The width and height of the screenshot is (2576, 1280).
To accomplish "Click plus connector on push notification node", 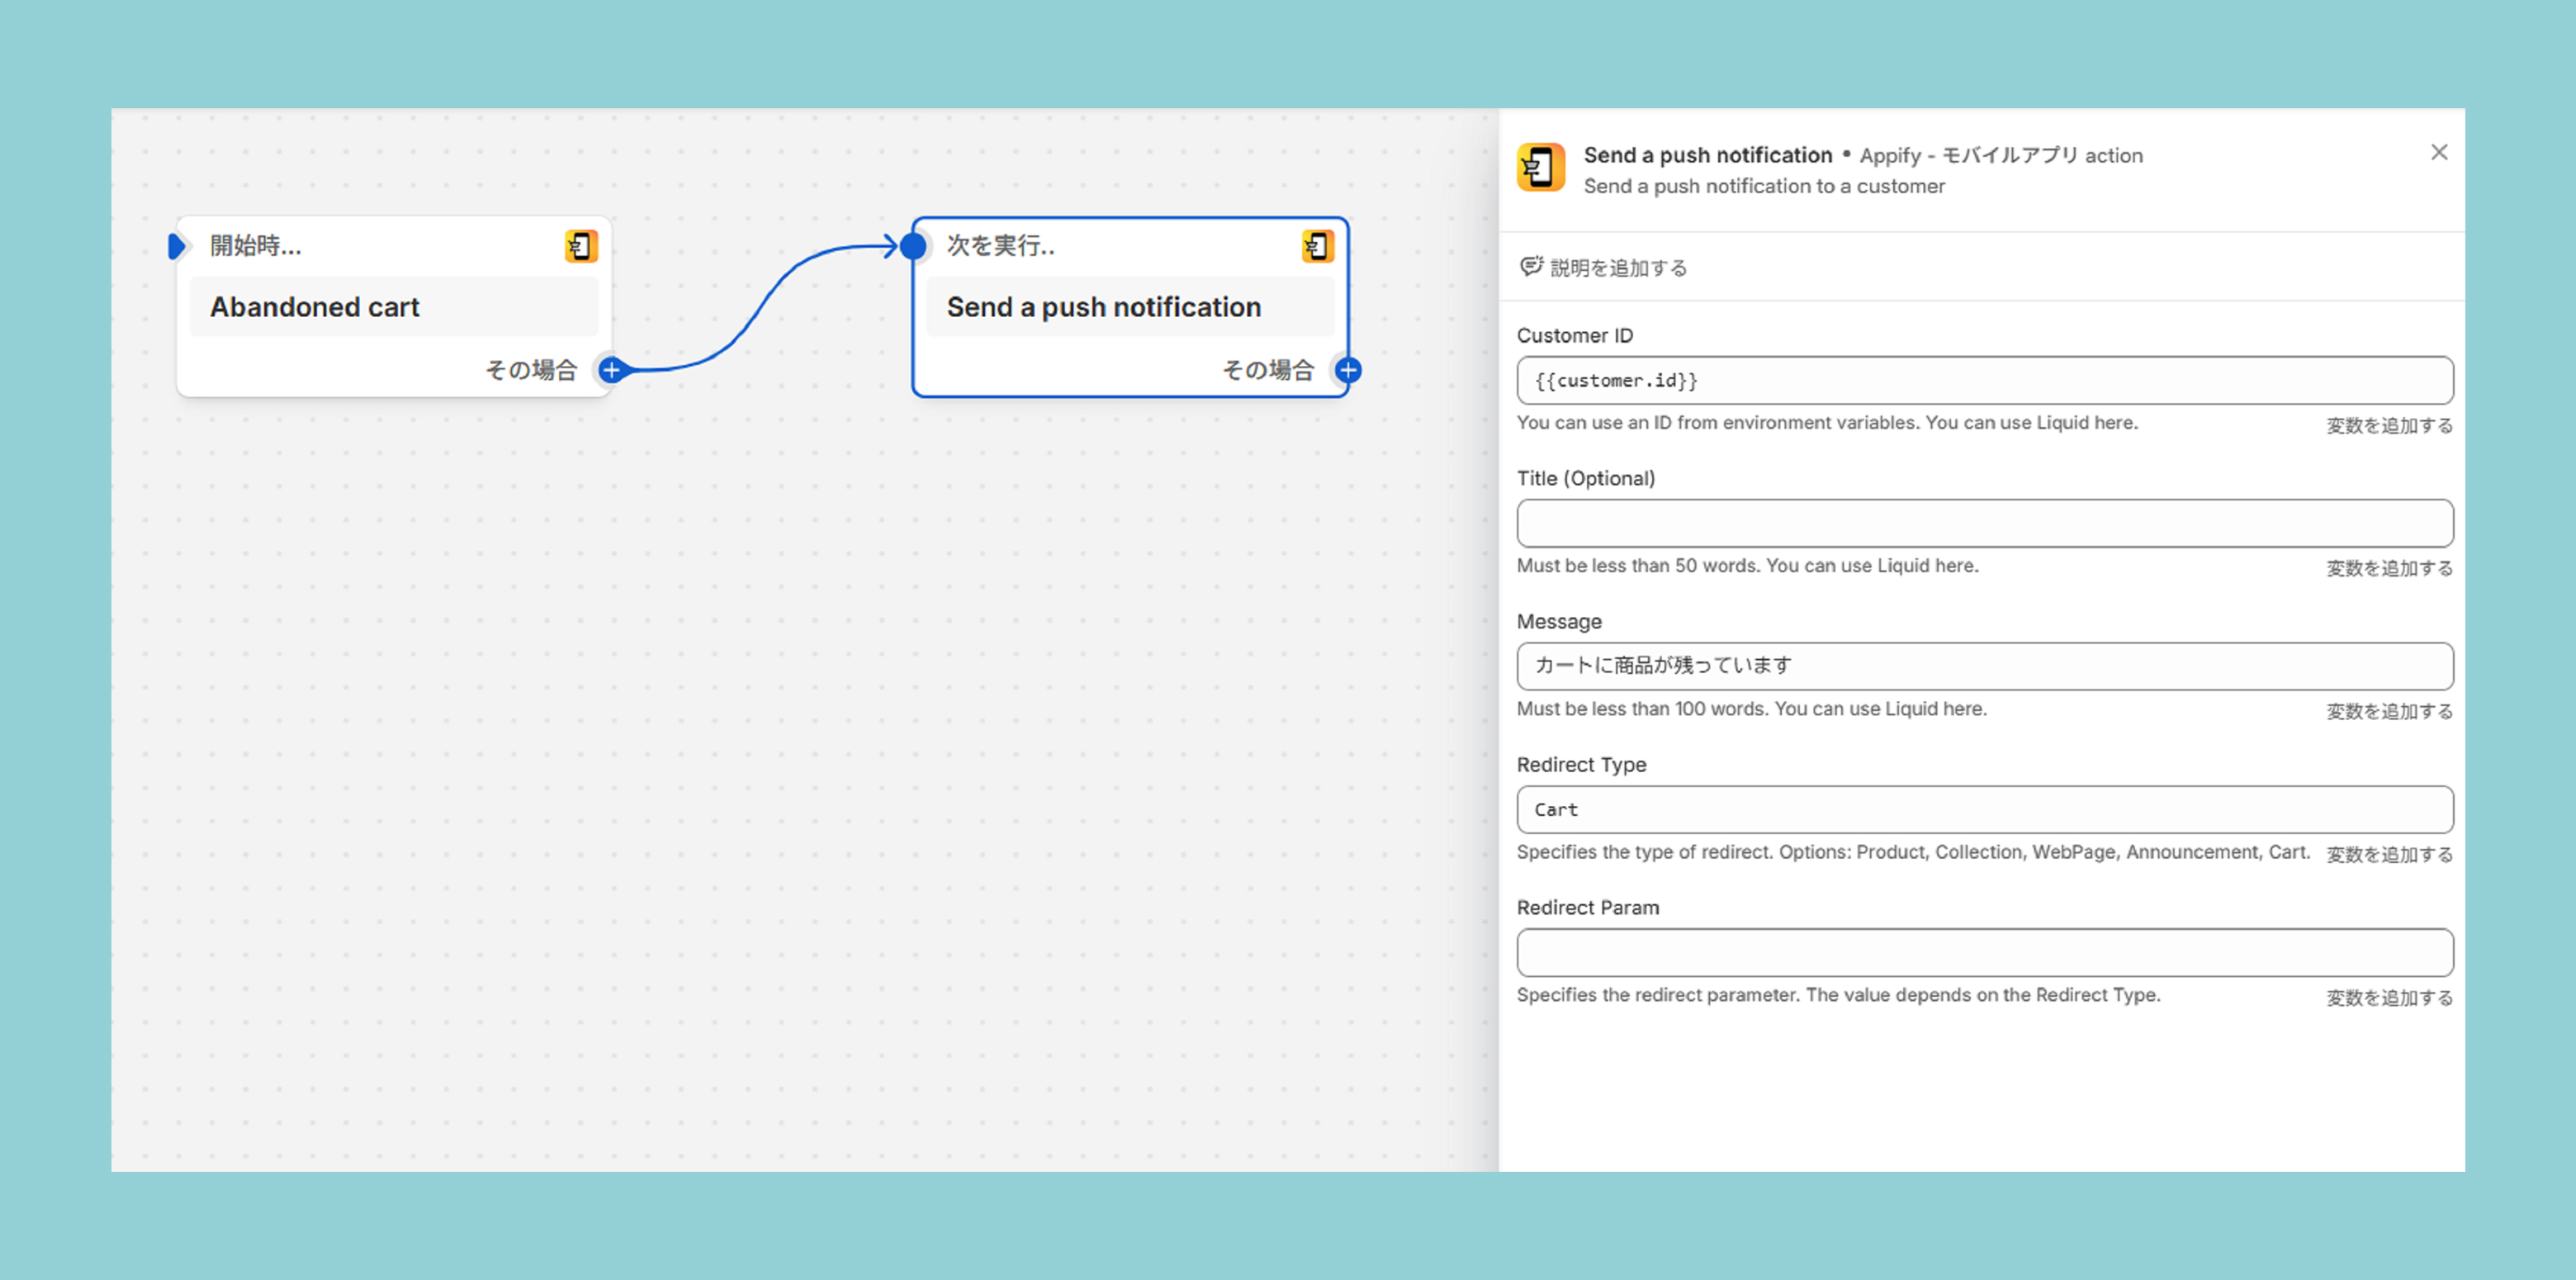I will click(x=1348, y=370).
